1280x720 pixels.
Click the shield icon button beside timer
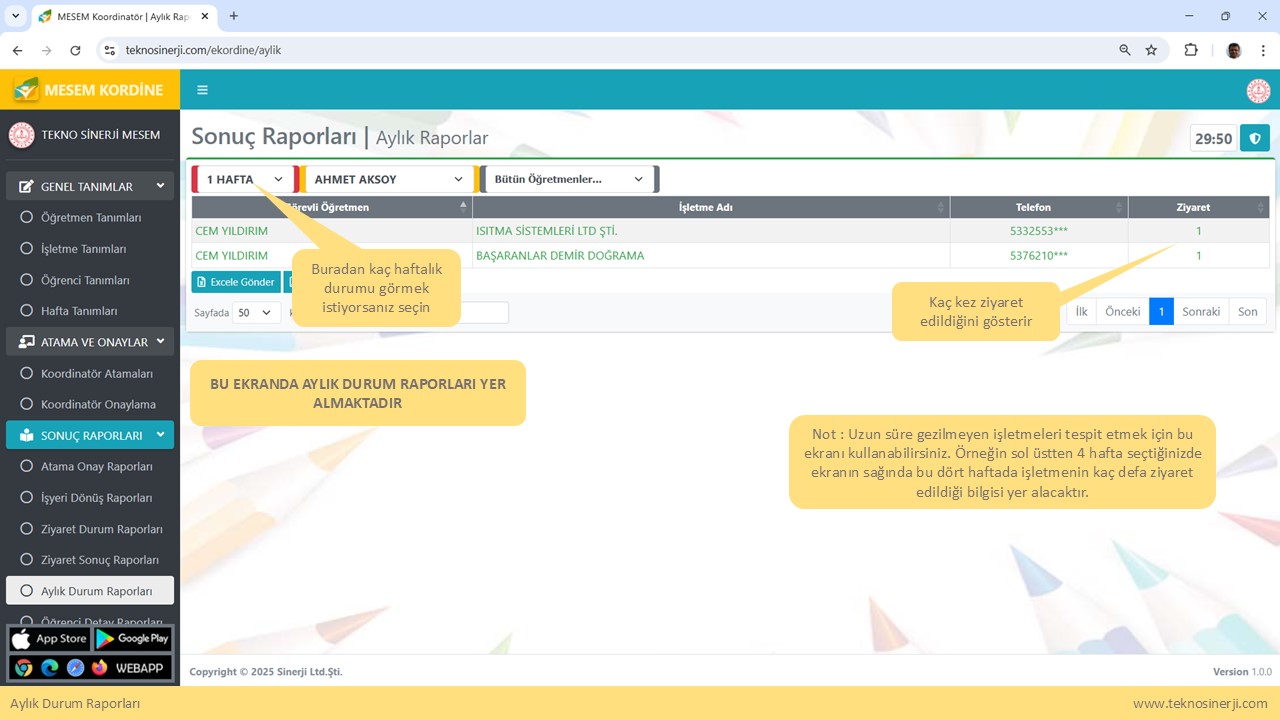coord(1254,138)
